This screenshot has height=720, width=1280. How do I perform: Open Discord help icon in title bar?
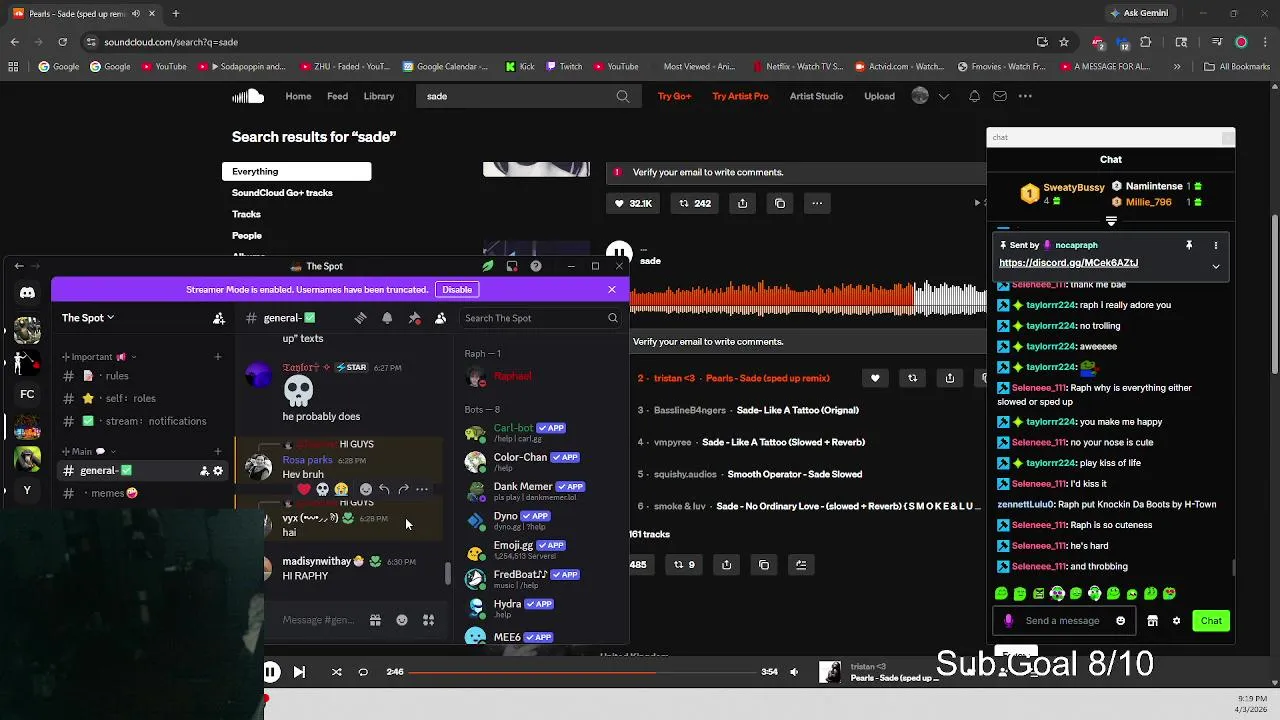click(536, 266)
